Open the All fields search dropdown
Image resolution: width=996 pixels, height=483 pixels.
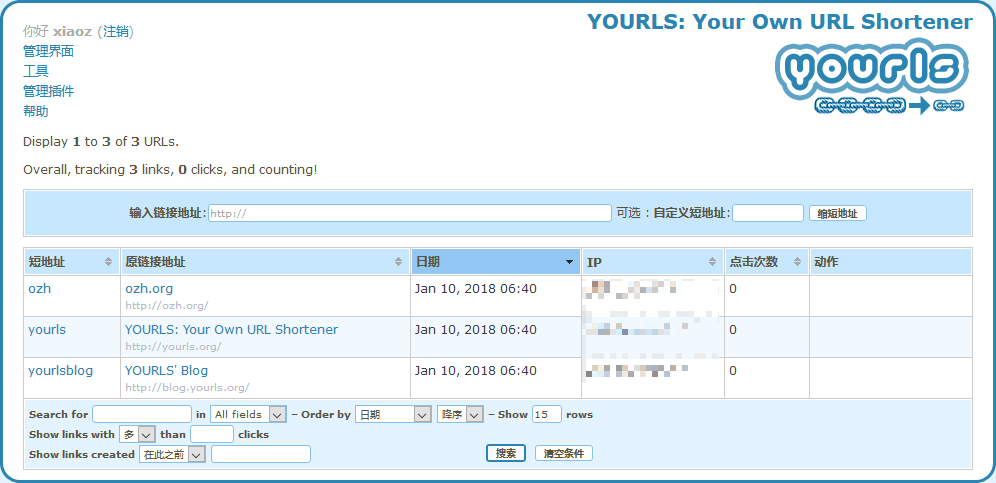tap(248, 414)
